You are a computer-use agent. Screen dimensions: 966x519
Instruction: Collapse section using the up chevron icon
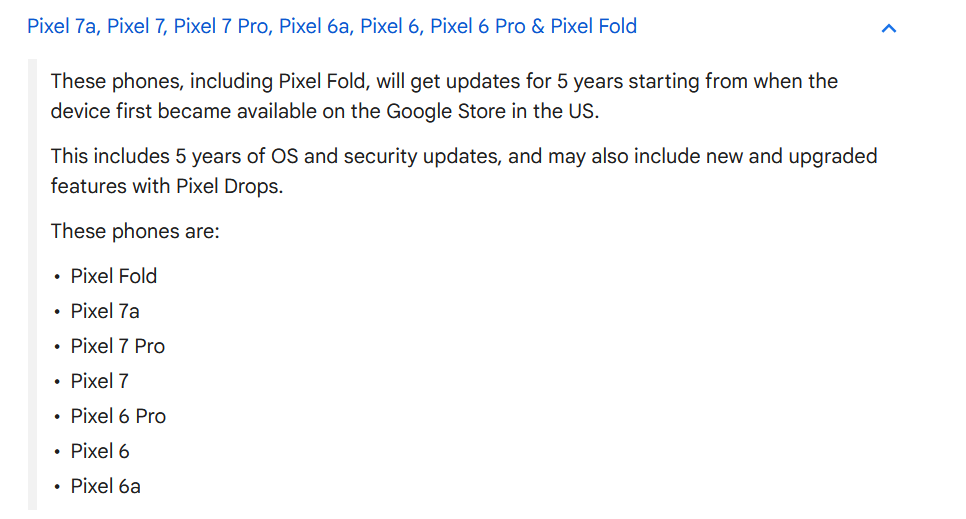[888, 28]
